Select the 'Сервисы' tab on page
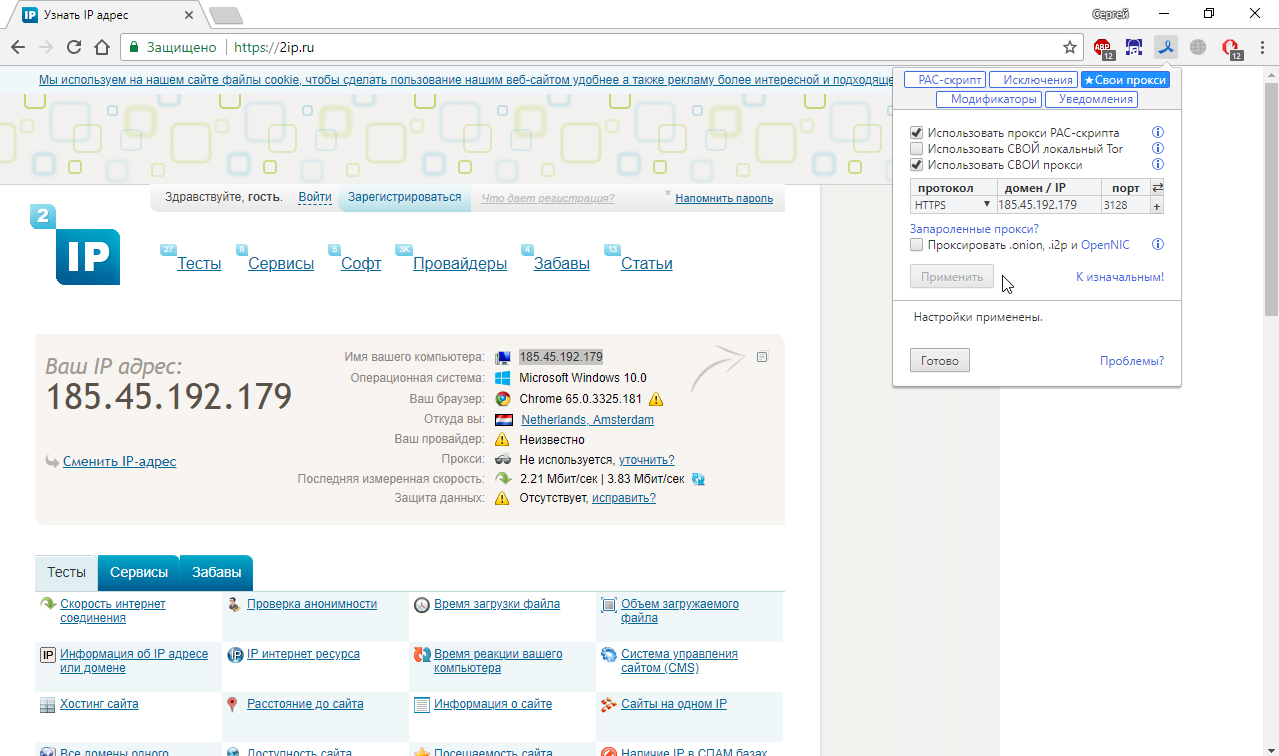Screen dimensions: 1279x756 pos(138,573)
